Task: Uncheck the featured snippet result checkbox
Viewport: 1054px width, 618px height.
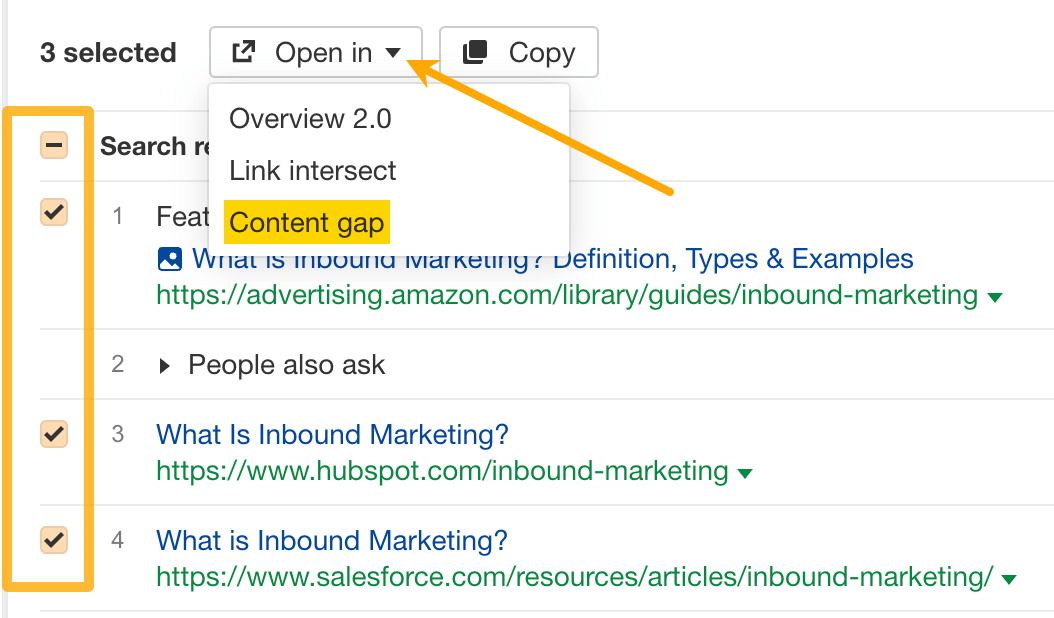Action: pyautogui.click(x=54, y=212)
